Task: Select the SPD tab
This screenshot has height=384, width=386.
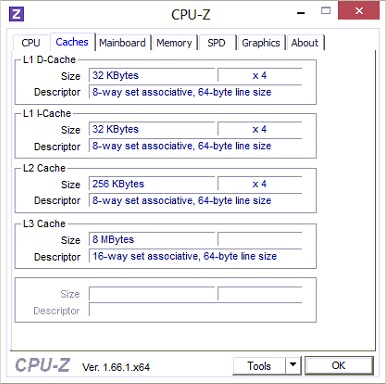Action: click(x=217, y=43)
